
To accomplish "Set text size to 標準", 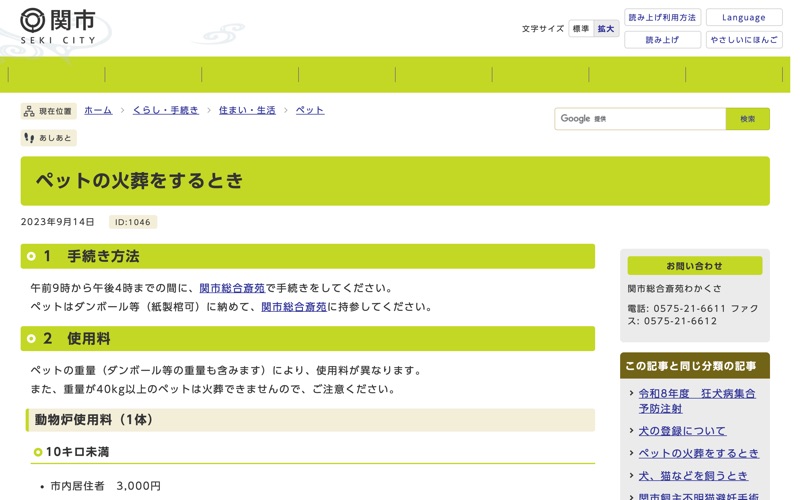I will pos(581,29).
